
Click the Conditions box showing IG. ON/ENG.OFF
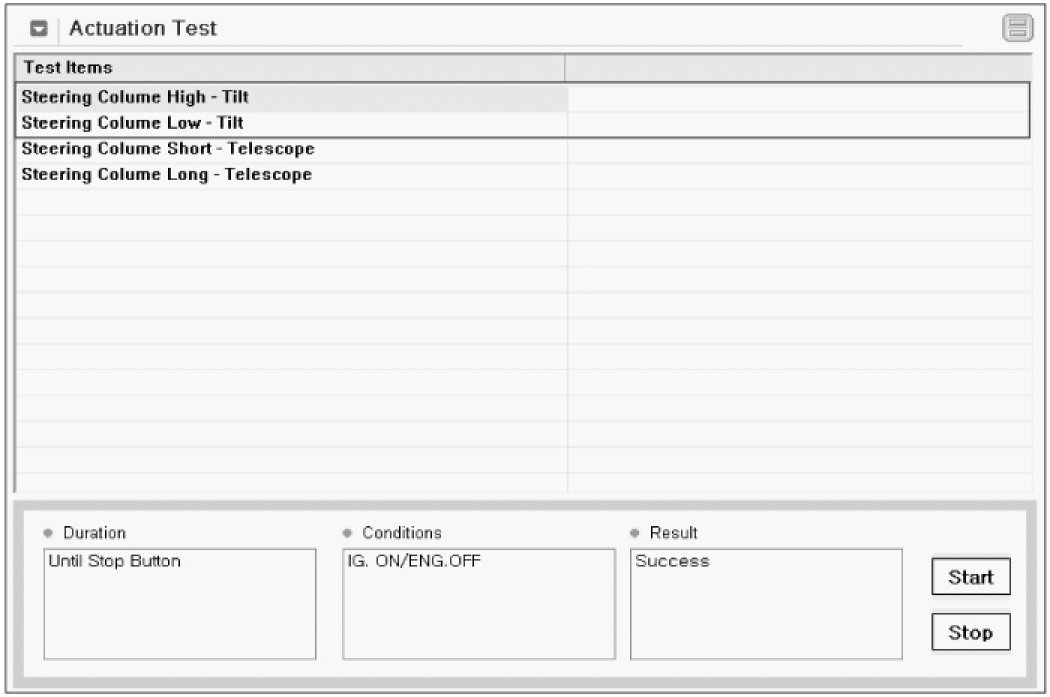[478, 603]
